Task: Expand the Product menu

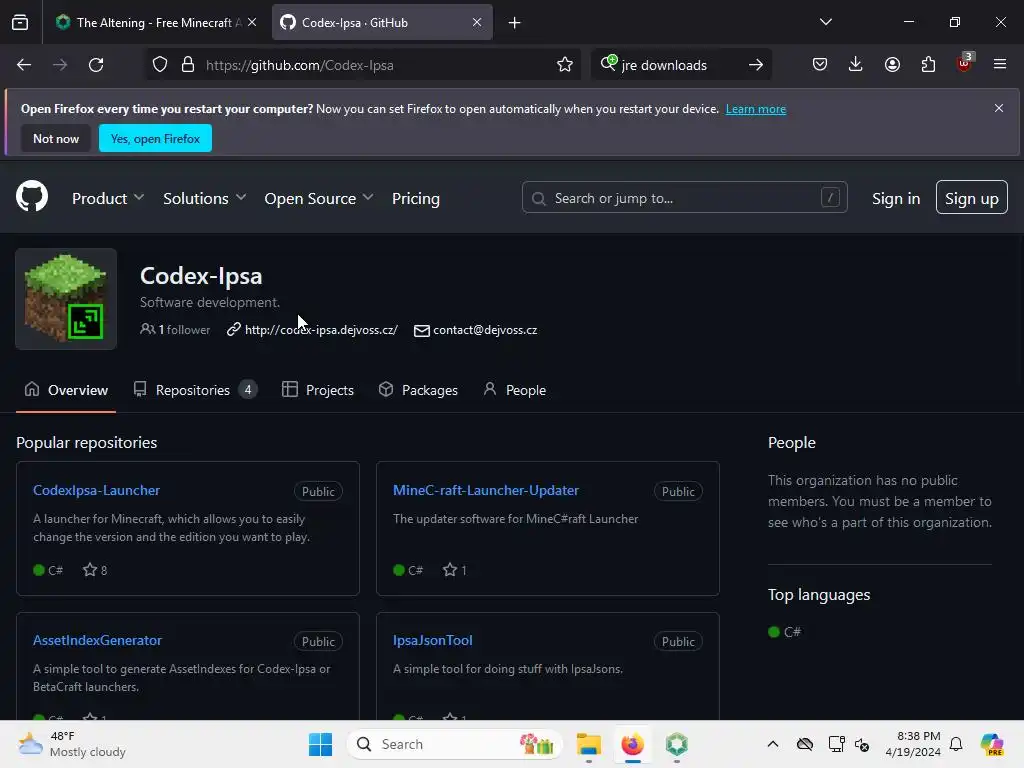Action: coord(108,199)
